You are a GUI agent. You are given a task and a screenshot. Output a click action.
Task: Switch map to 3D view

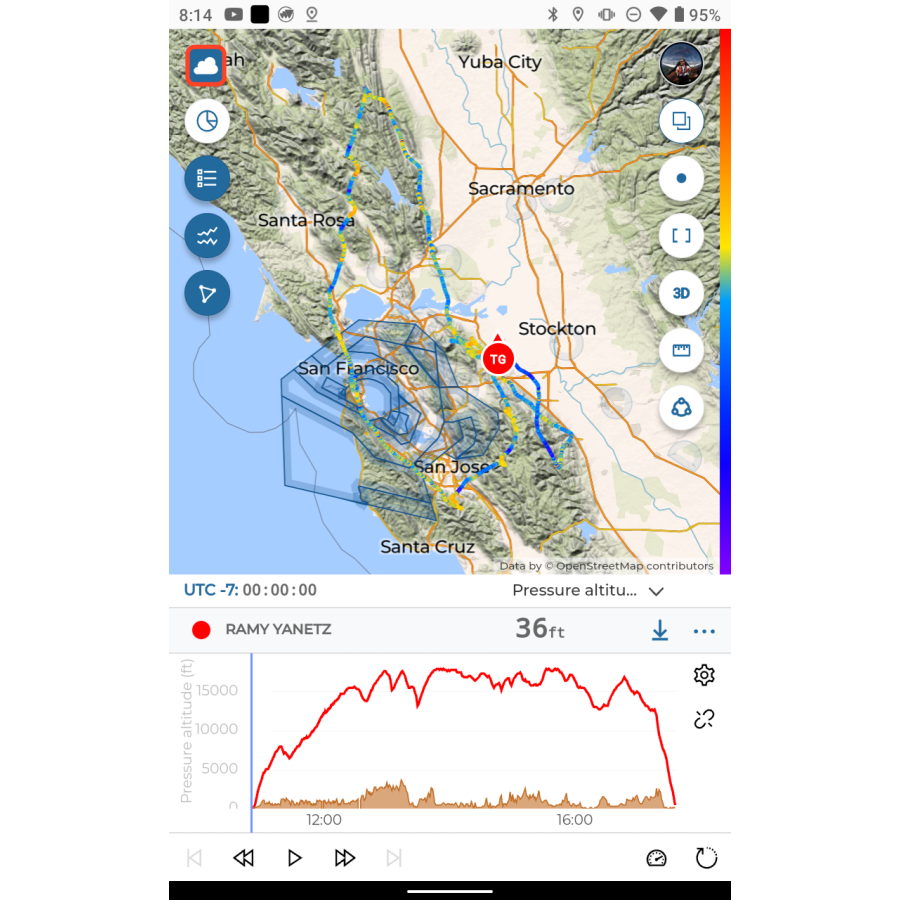click(681, 293)
